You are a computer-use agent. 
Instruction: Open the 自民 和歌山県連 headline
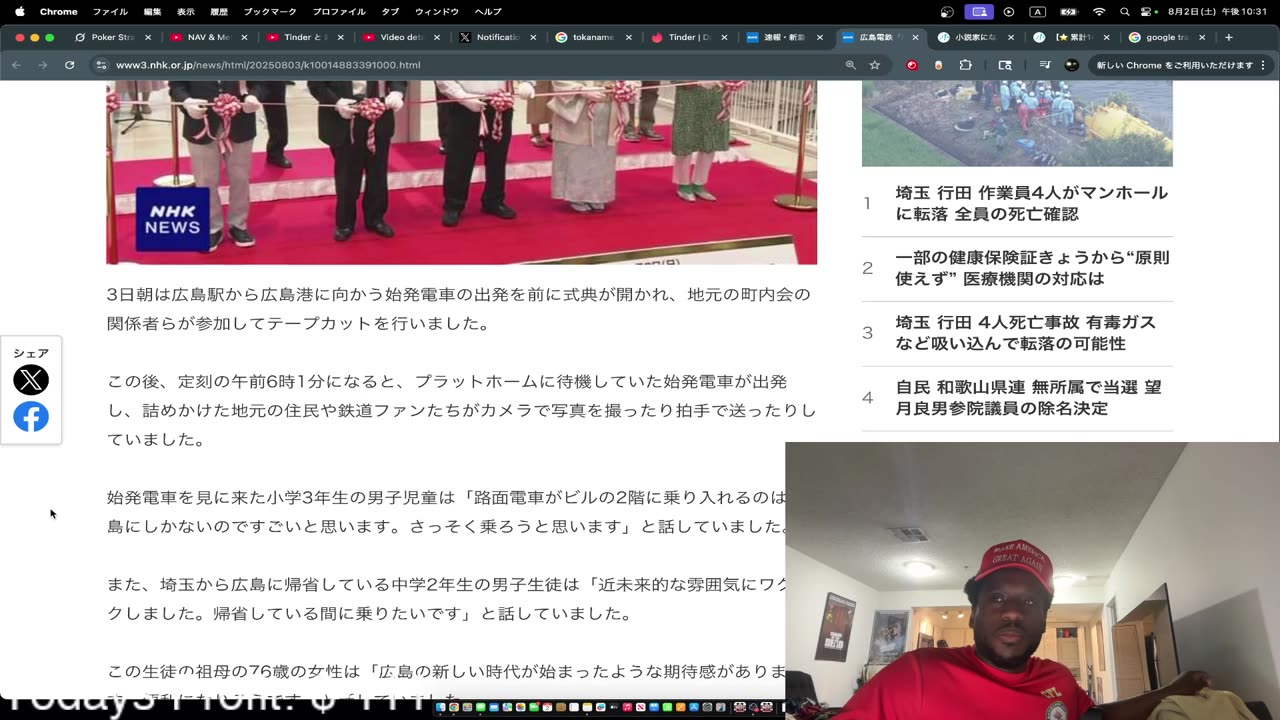pos(1028,398)
